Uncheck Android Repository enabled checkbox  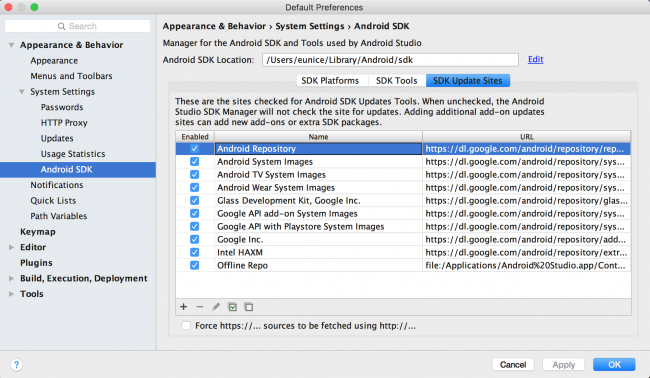click(x=194, y=148)
